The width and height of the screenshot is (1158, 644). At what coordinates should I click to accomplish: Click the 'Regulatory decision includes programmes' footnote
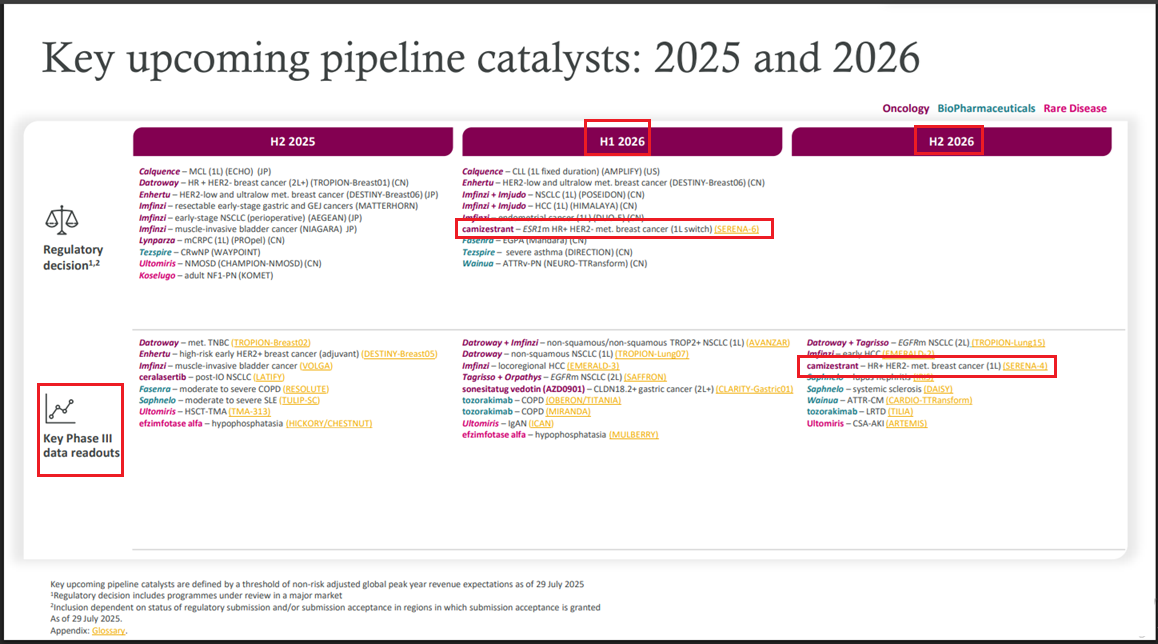(196, 595)
